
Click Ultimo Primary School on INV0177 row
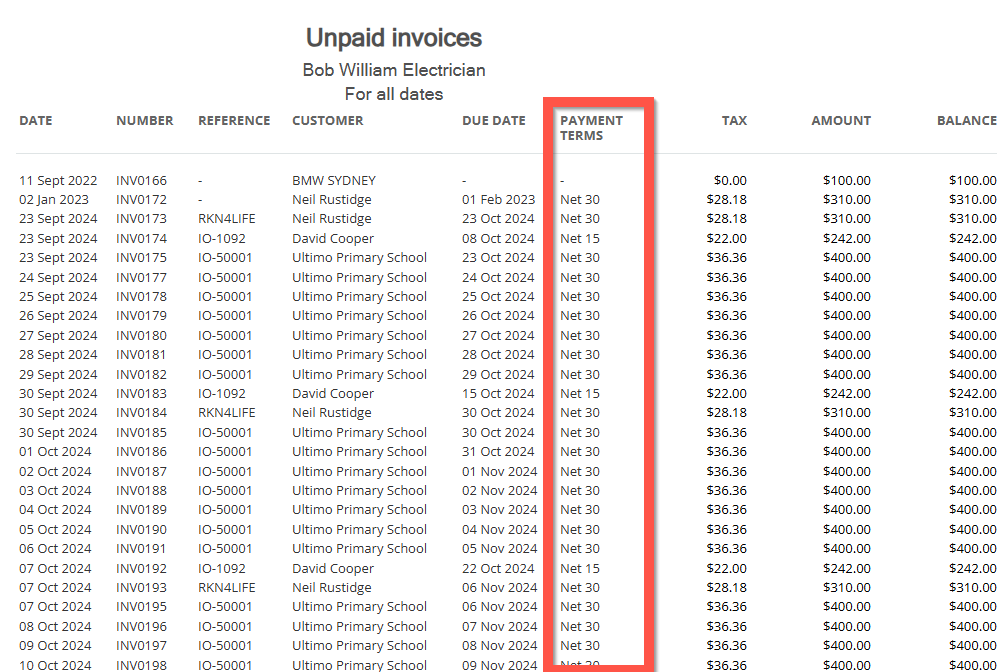pyautogui.click(x=360, y=278)
